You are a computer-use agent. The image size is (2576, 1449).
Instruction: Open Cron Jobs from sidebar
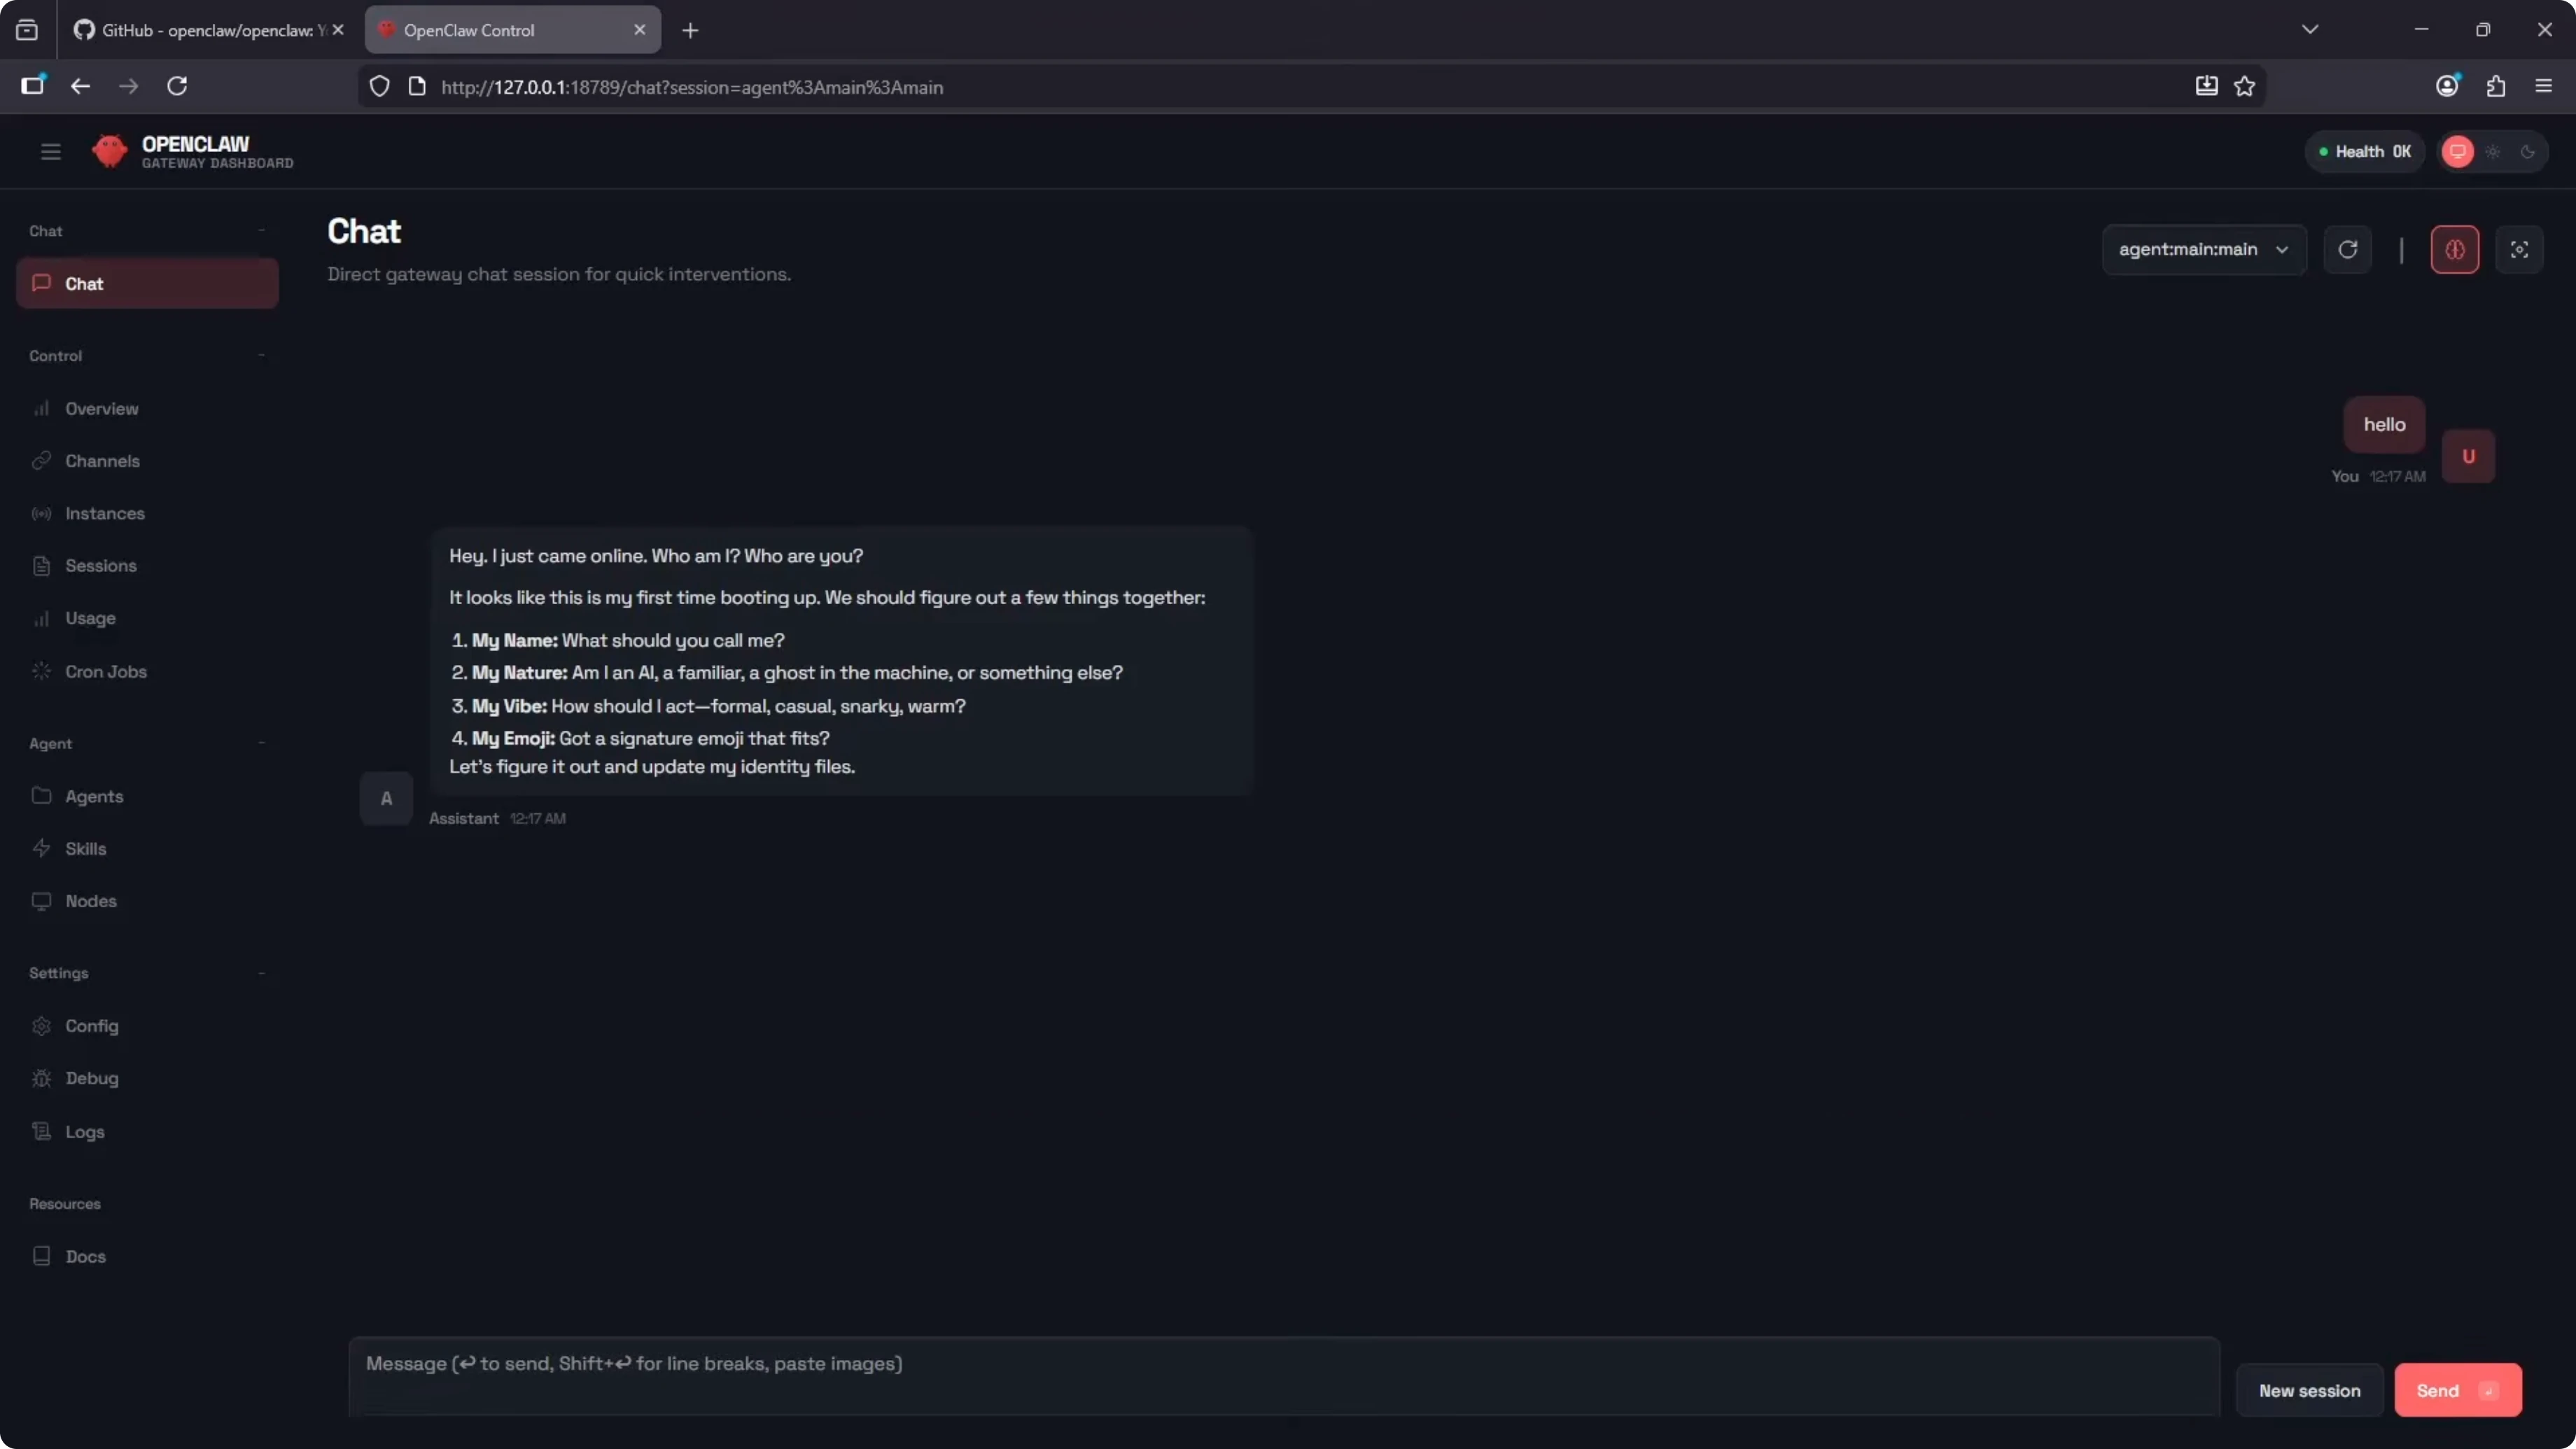(x=105, y=671)
